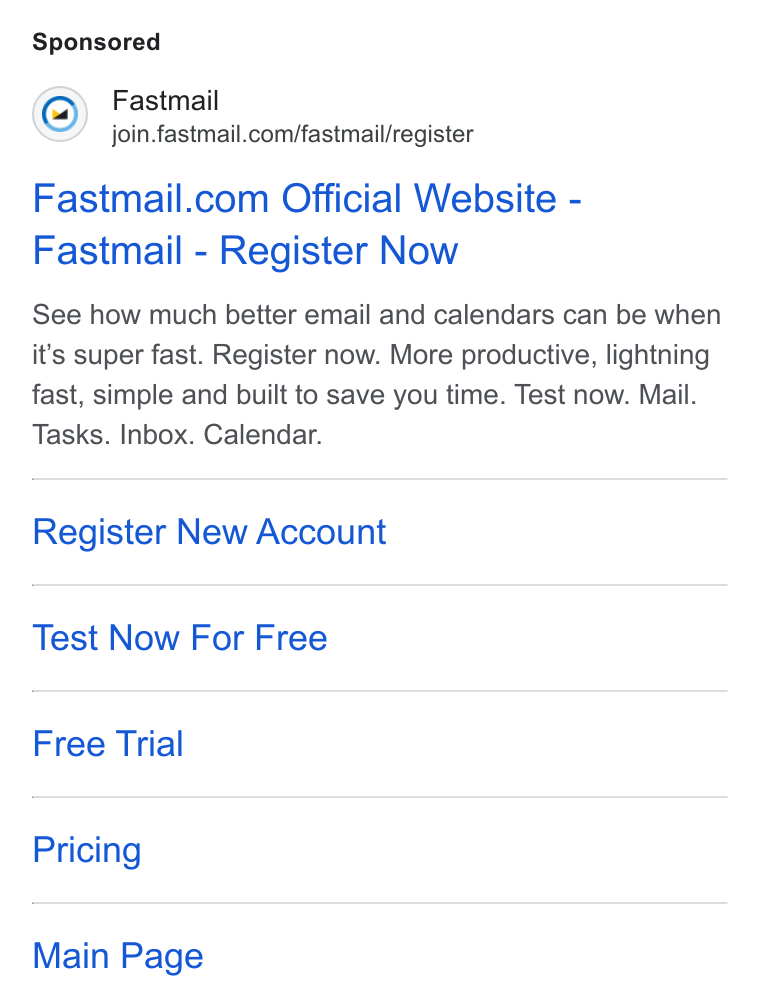Select the Fastmail advertiser name
This screenshot has width=760, height=1008.
[x=165, y=101]
